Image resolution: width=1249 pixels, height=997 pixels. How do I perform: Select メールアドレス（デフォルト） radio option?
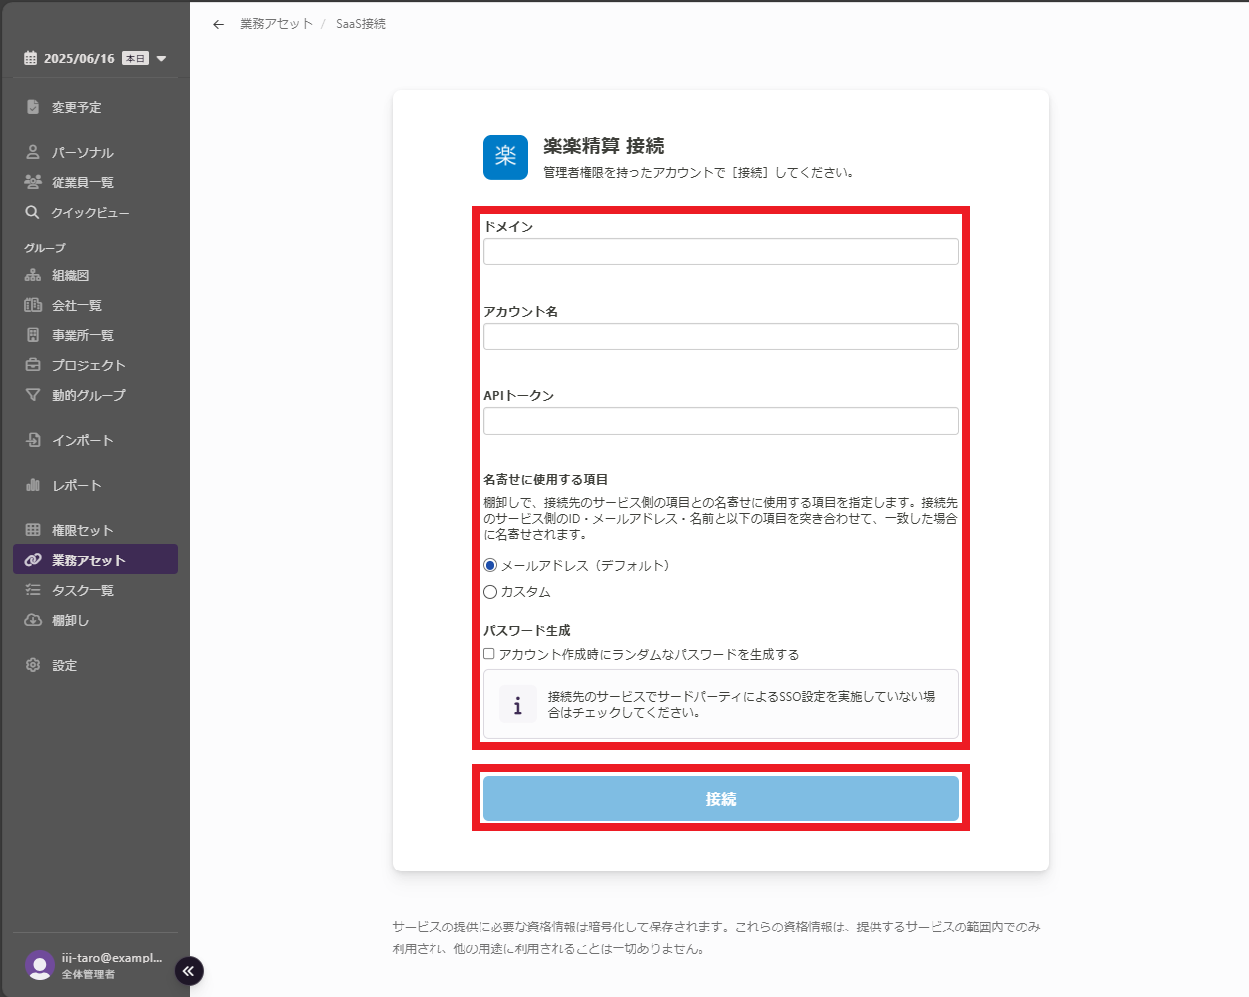490,566
